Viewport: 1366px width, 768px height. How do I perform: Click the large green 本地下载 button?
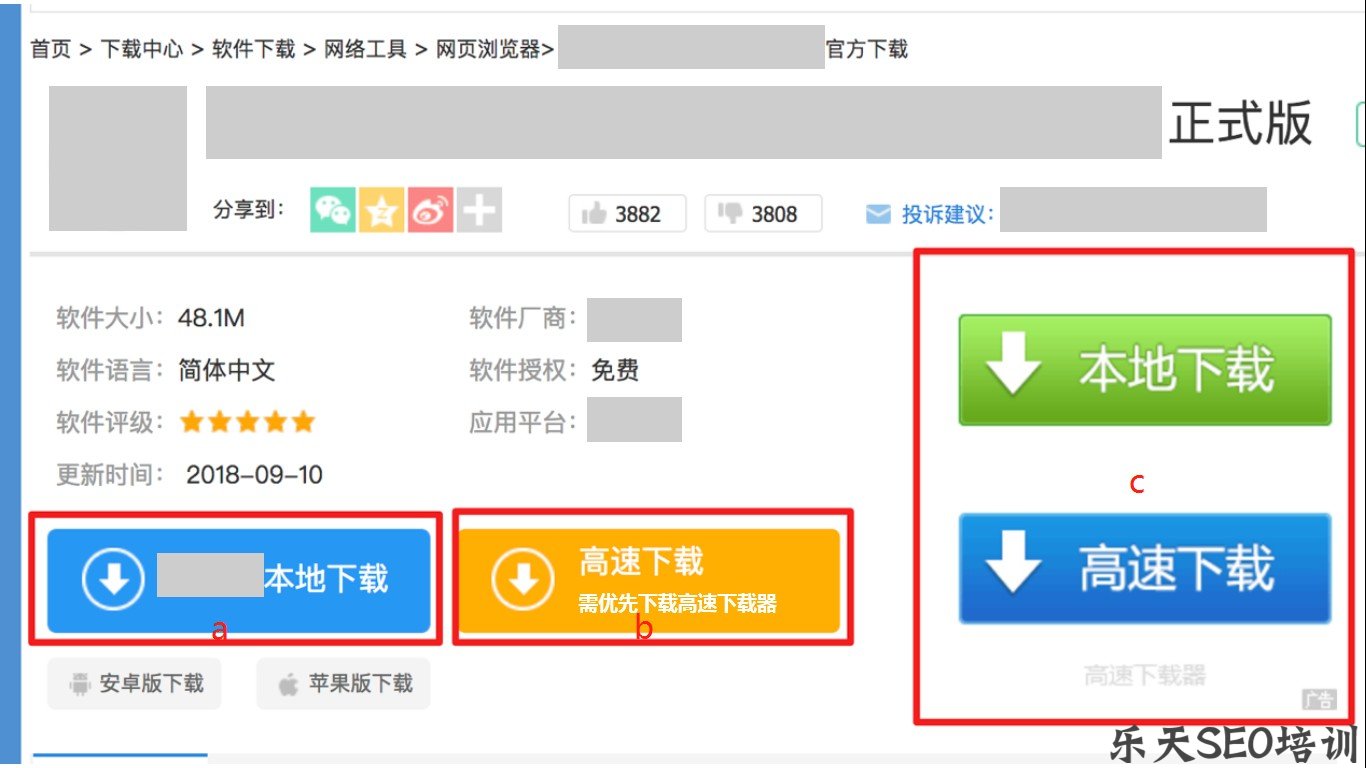click(x=1144, y=369)
